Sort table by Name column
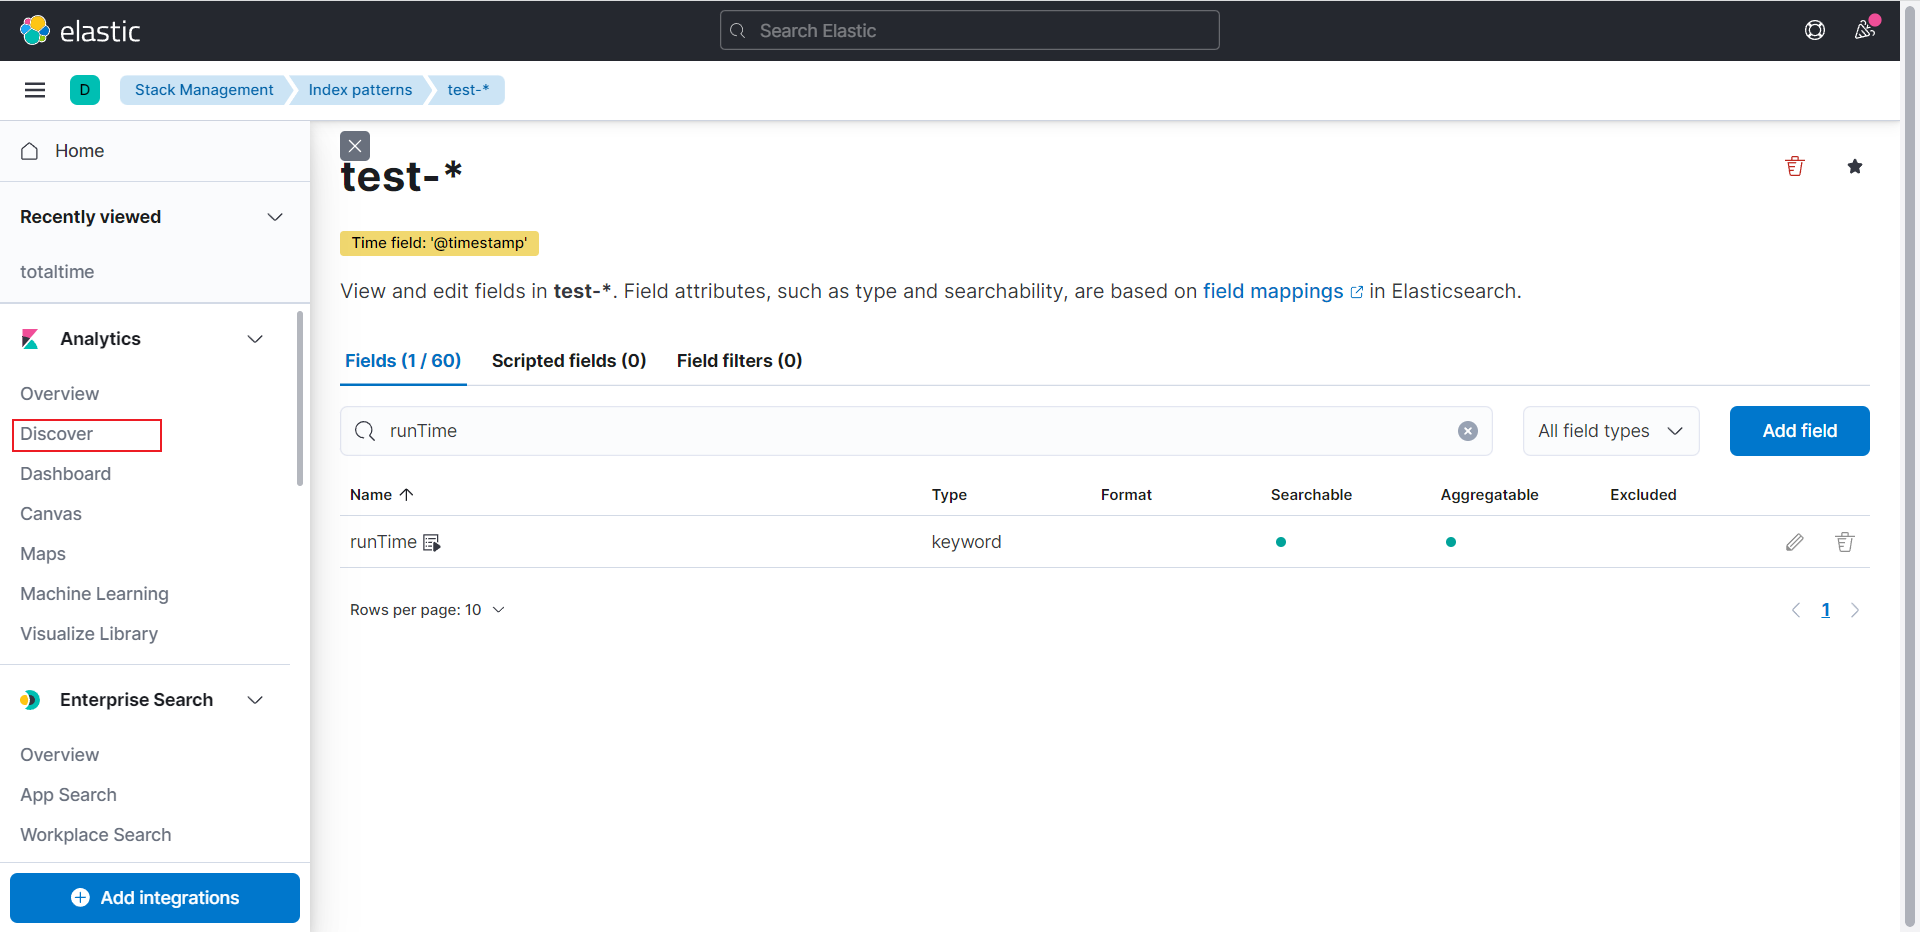Viewport: 1920px width, 932px height. click(x=382, y=495)
